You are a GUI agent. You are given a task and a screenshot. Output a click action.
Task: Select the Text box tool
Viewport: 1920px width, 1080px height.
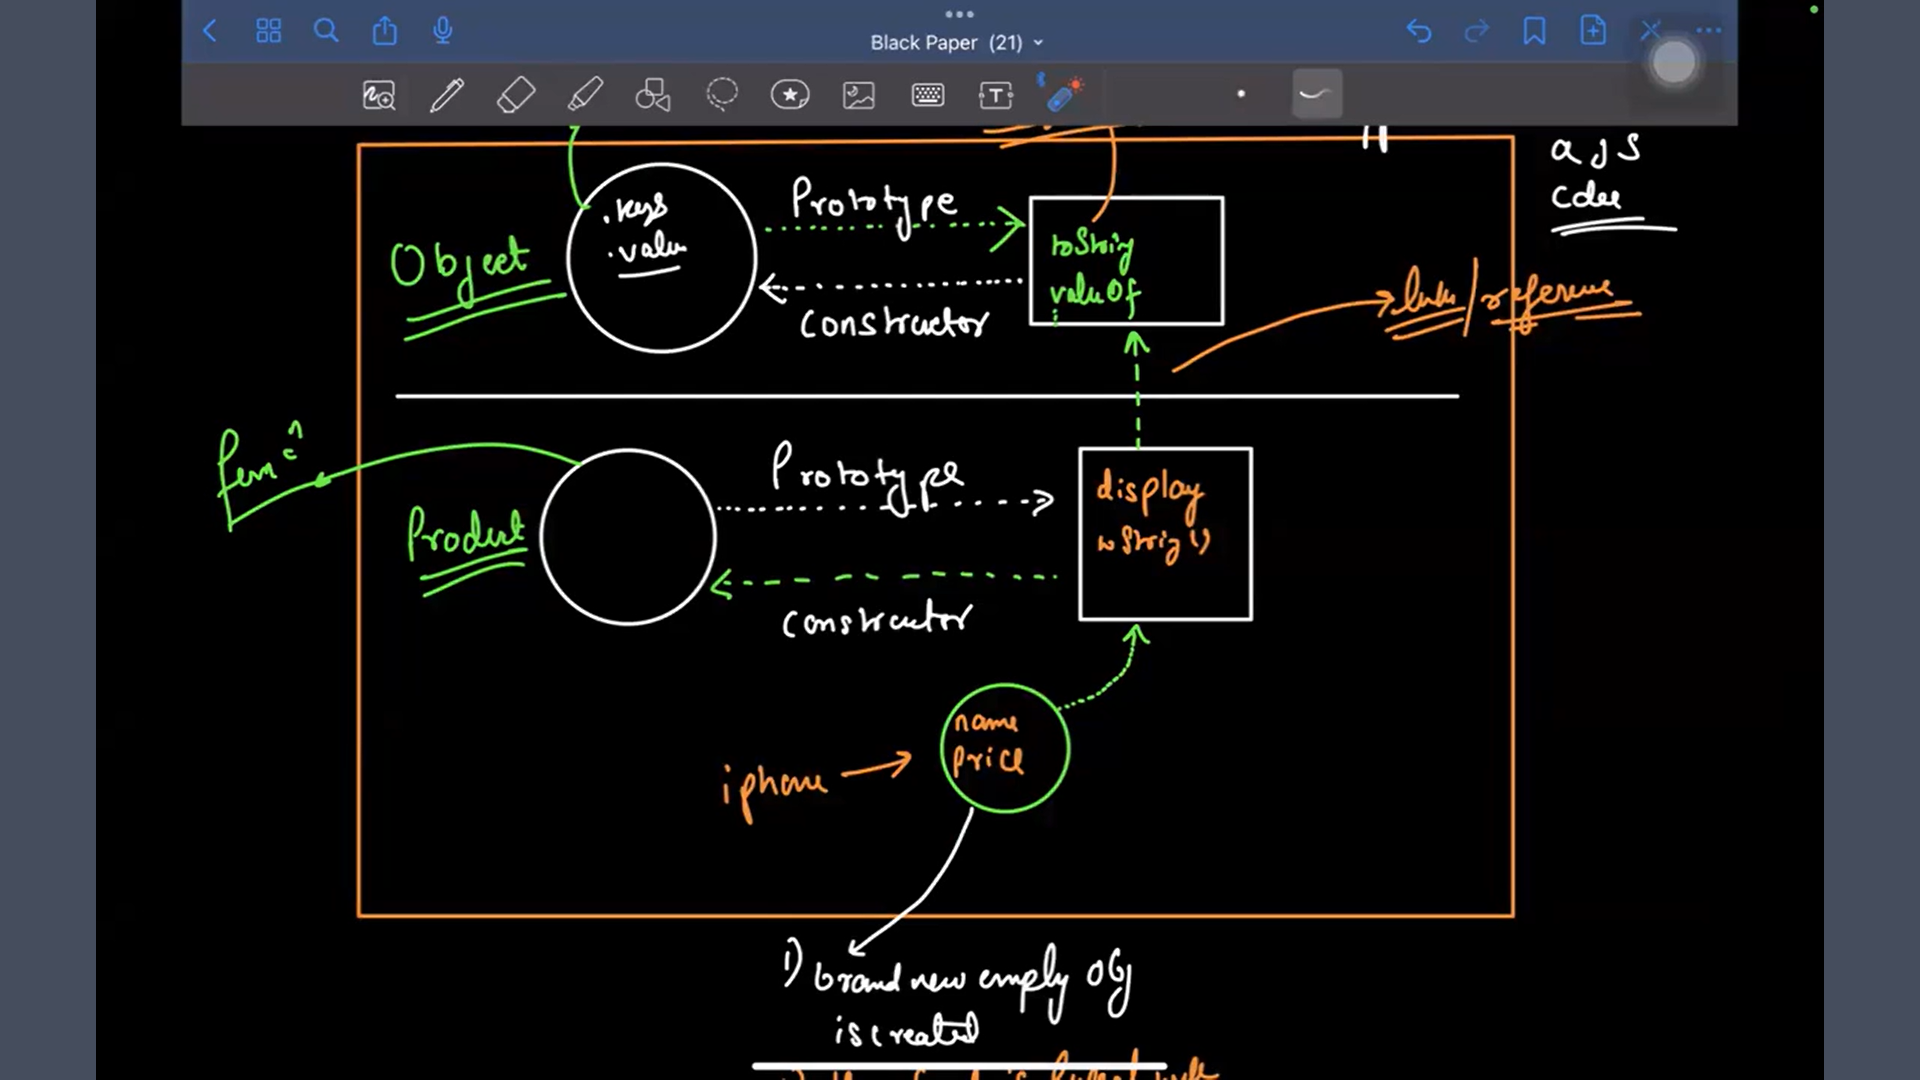pos(996,95)
